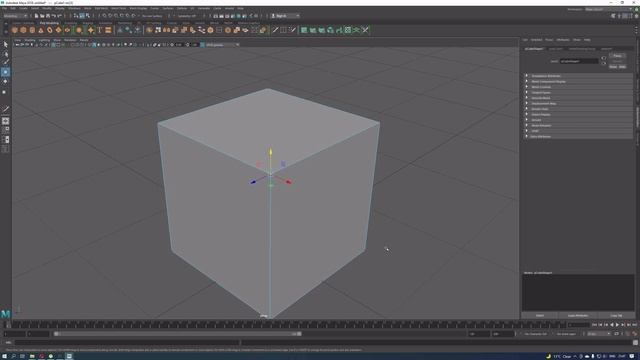Open the viewport Shading menu

pos(30,40)
